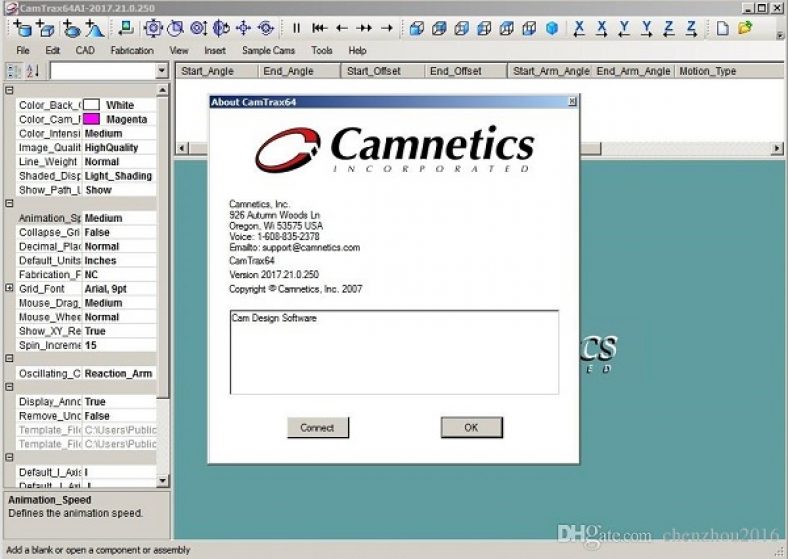Click the white Color_Back swatch
Screen dimensions: 788x559
91,105
